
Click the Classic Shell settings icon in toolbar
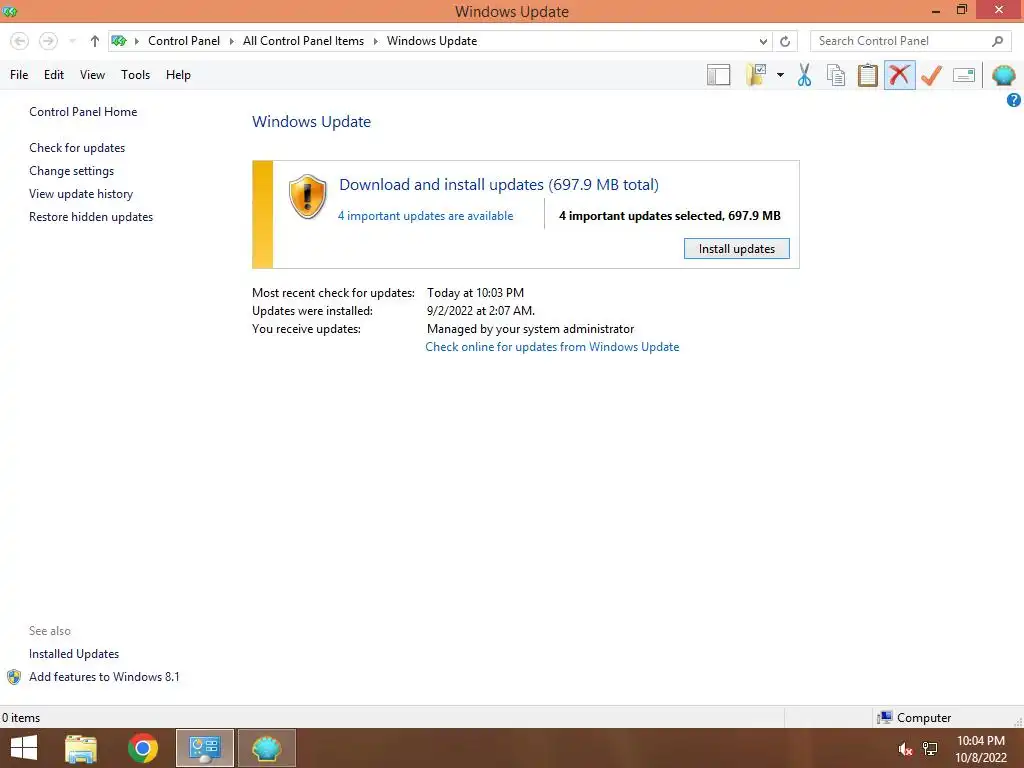[1003, 75]
